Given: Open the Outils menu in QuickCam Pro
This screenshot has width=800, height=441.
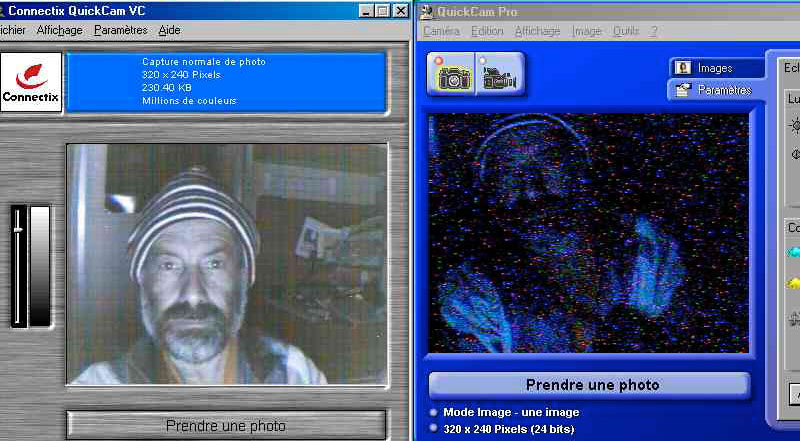Looking at the screenshot, I should click(626, 31).
